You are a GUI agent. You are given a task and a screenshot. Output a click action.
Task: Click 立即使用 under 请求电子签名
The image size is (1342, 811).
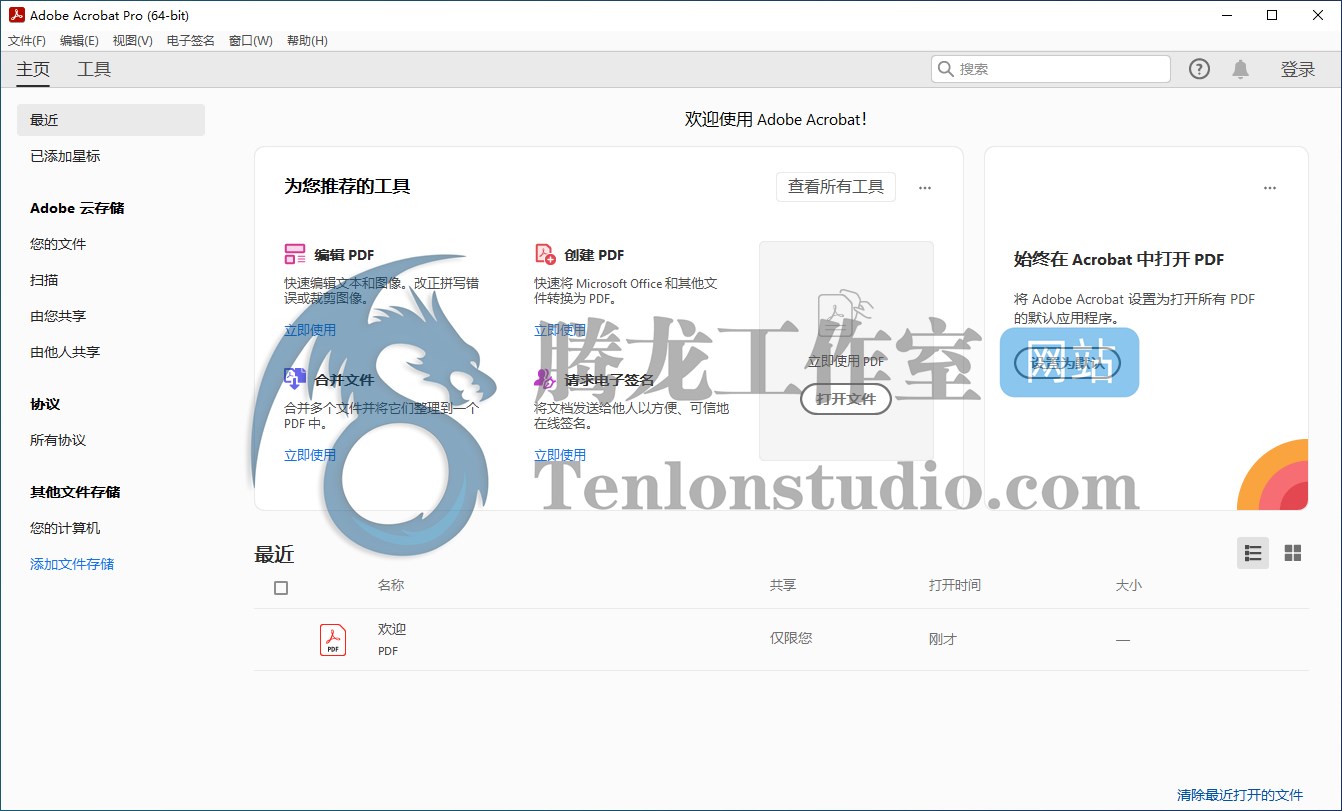(x=560, y=455)
